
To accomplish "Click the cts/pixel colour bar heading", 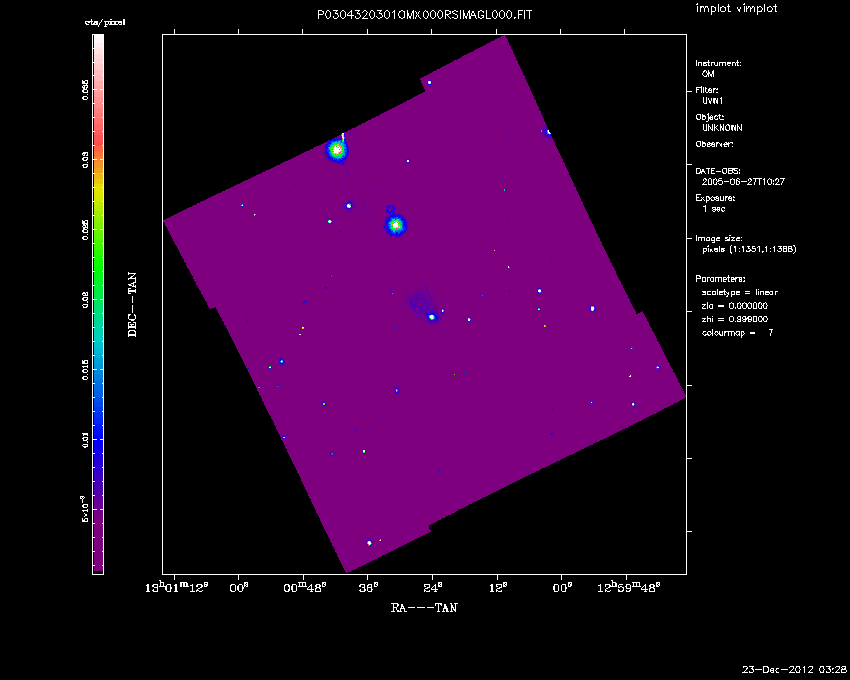I will tap(105, 22).
